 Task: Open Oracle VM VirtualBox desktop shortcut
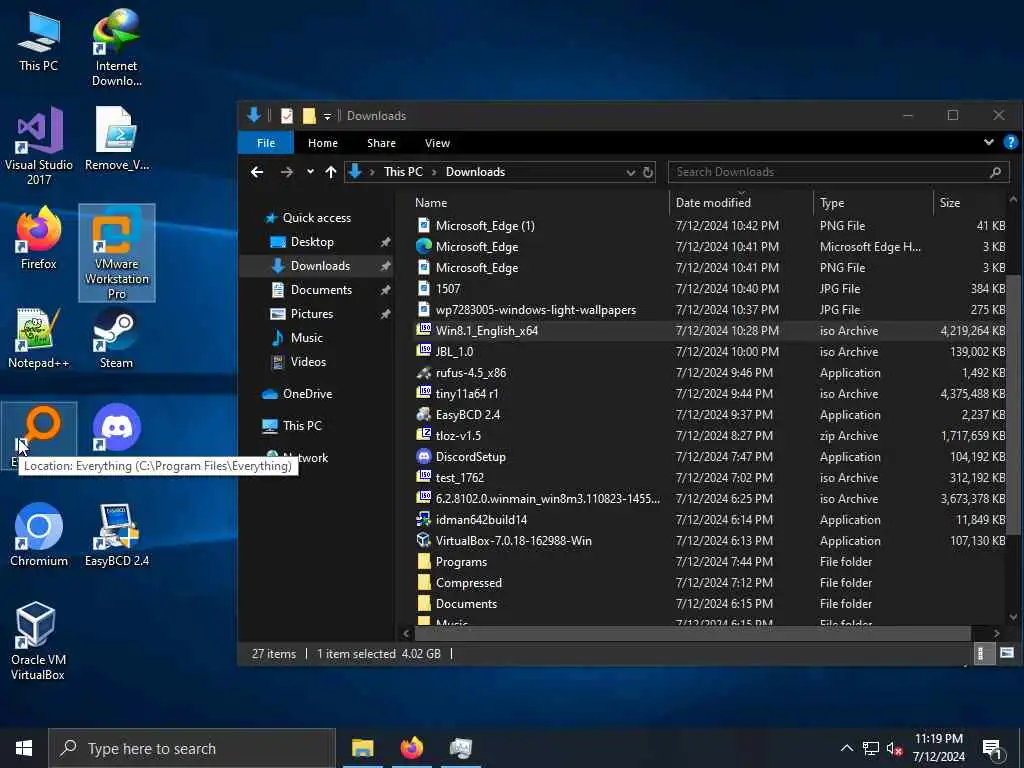coord(37,640)
